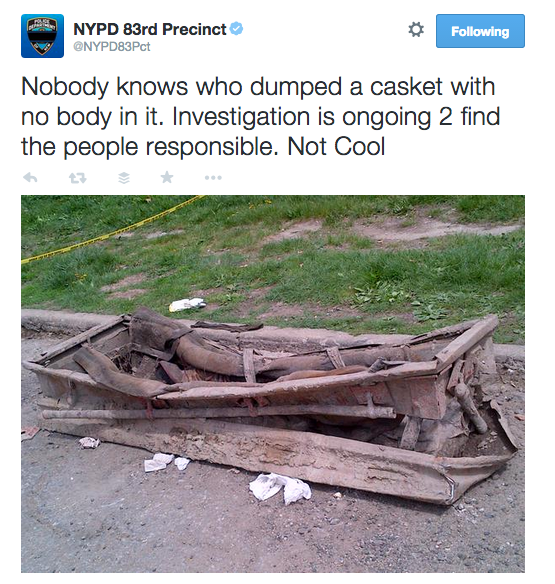The width and height of the screenshot is (555, 584).
Task: Reply to the tweet with arrow icon
Action: (30, 178)
